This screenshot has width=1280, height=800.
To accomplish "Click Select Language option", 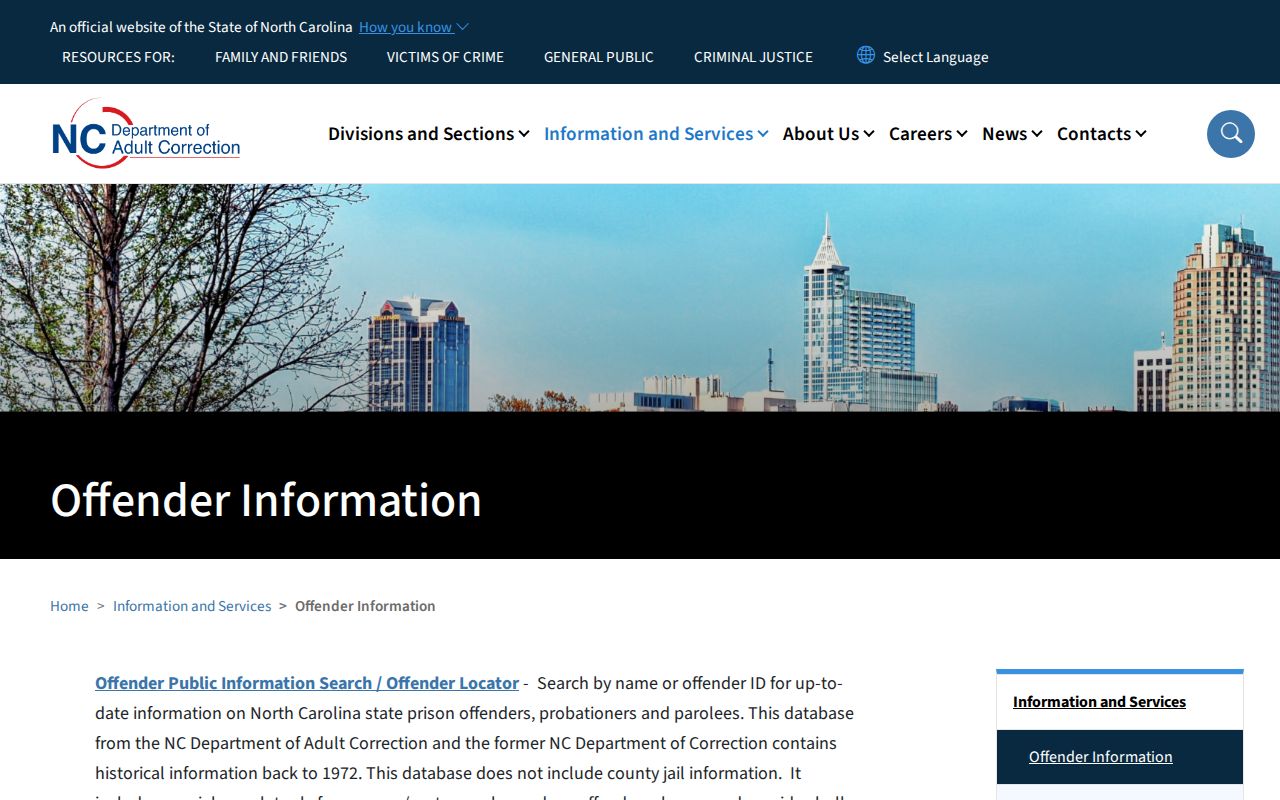I will tap(935, 57).
